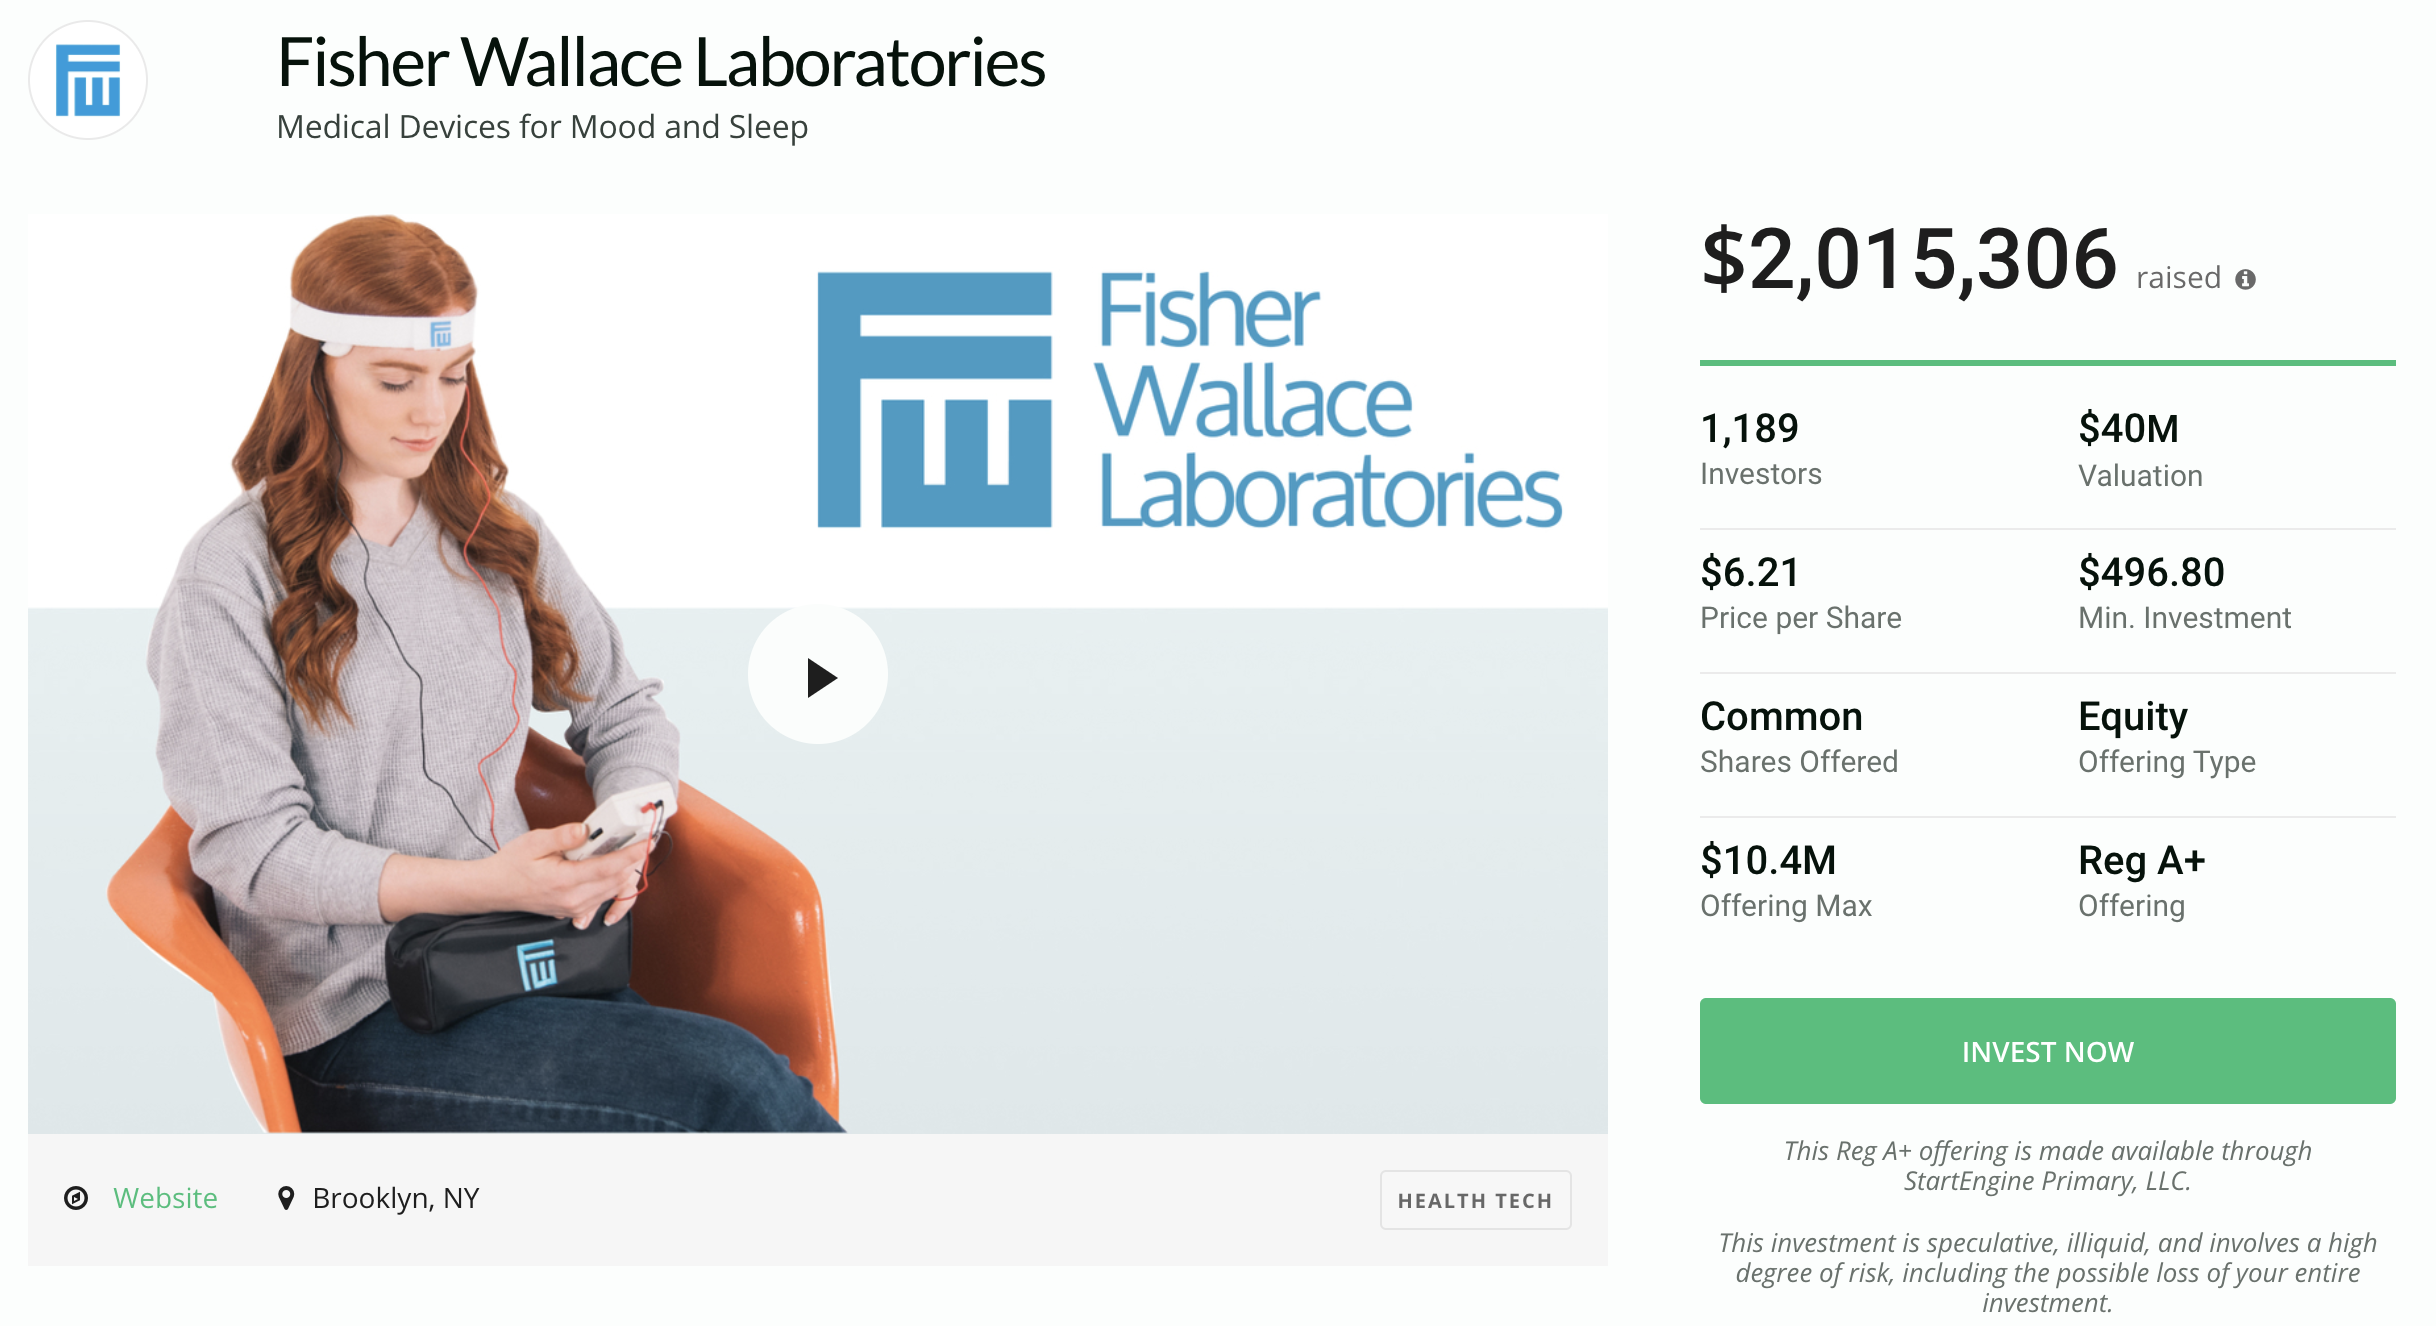Click the compass icon beside Website
This screenshot has height=1326, width=2436.
click(x=76, y=1198)
